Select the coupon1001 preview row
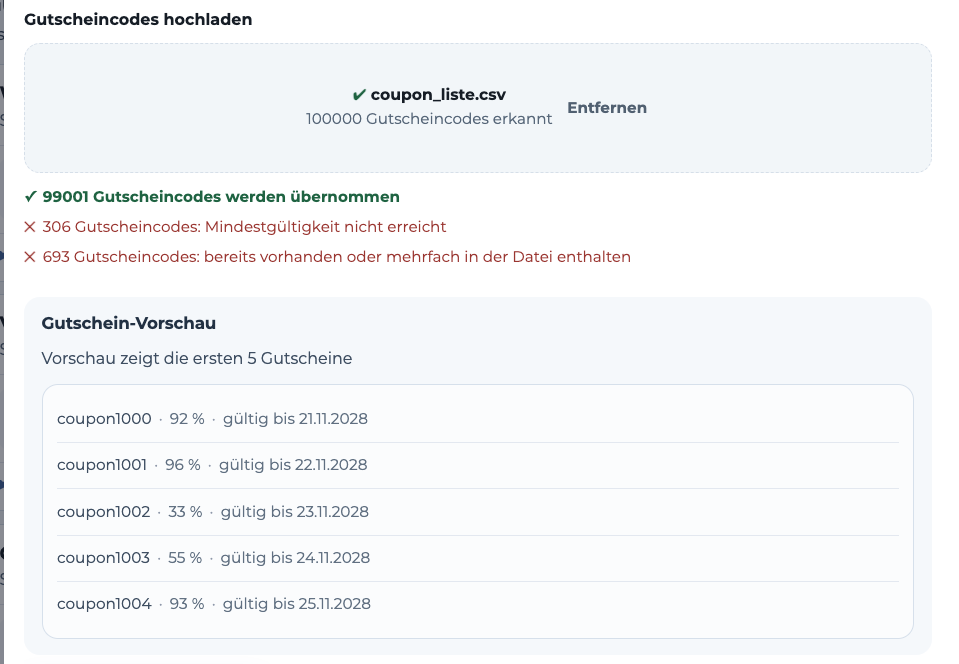 tap(478, 465)
